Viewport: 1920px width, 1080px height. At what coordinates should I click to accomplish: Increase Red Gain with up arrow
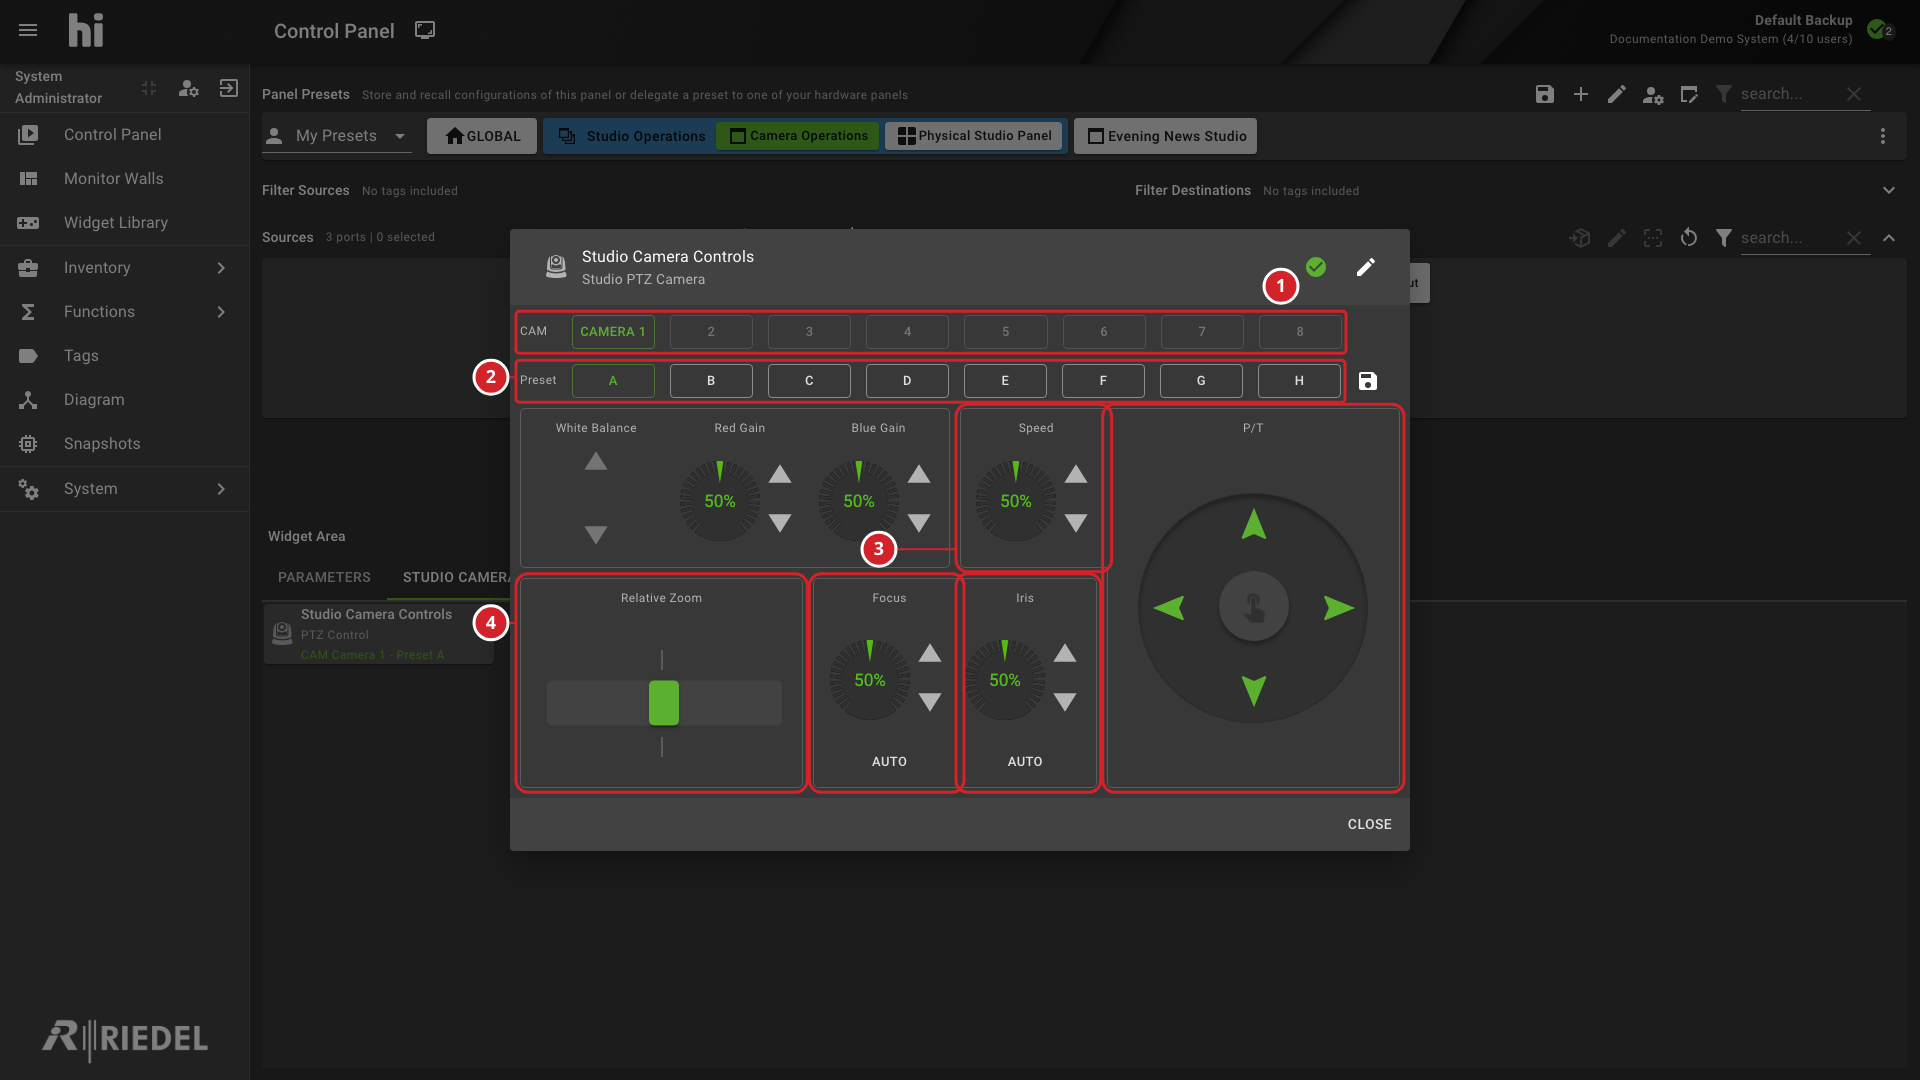(x=780, y=474)
